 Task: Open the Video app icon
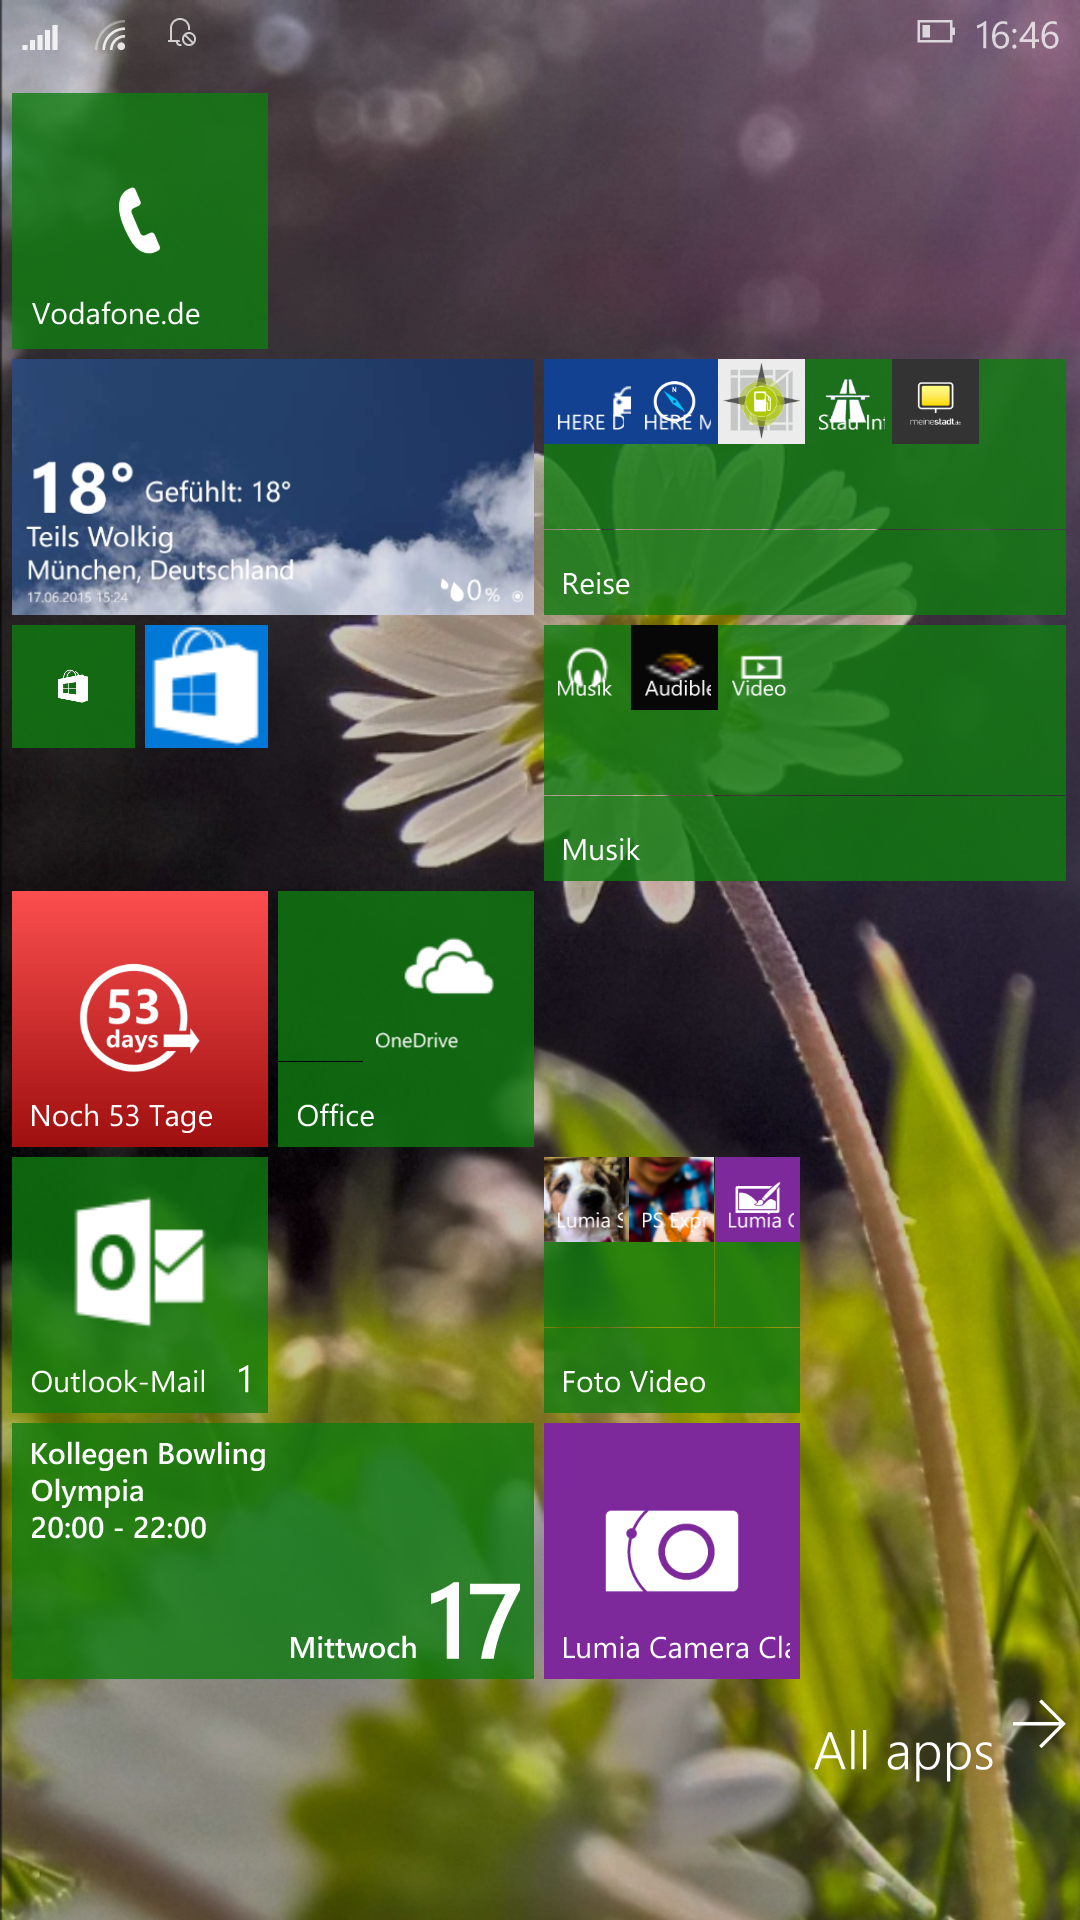coord(761,667)
